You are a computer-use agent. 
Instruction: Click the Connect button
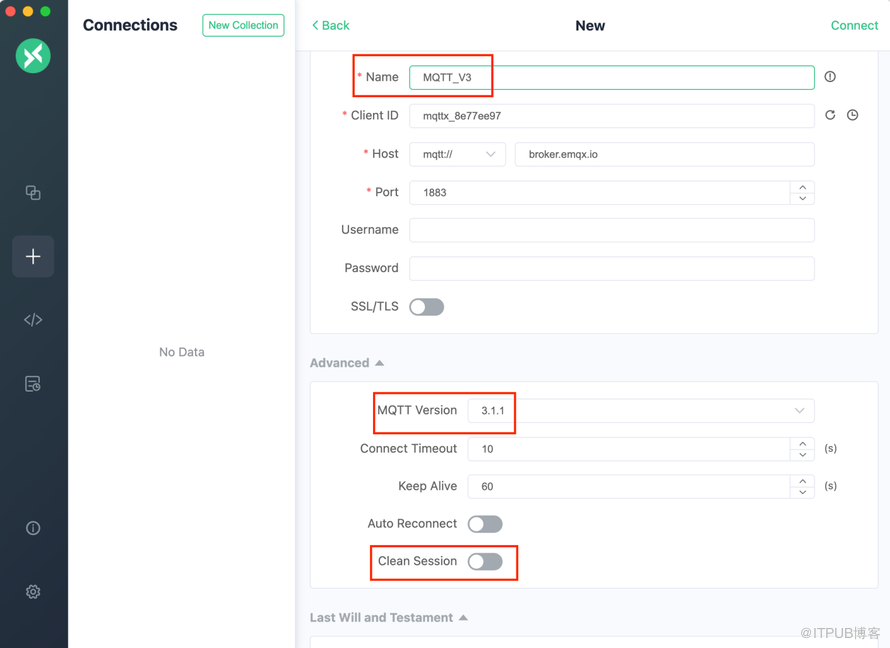tap(854, 25)
